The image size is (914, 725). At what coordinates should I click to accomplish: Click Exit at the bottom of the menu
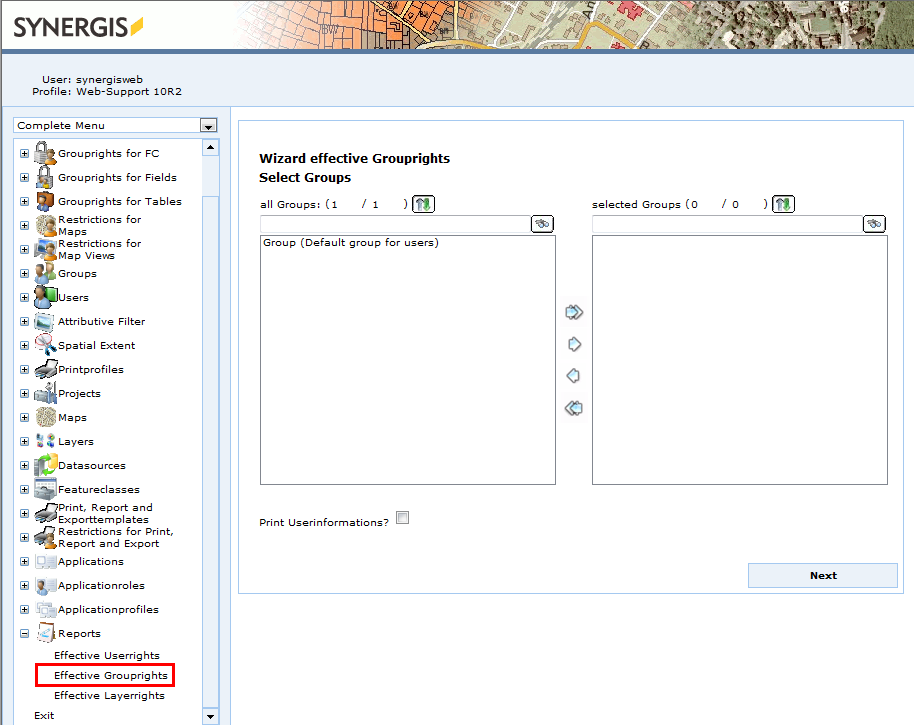coord(43,715)
